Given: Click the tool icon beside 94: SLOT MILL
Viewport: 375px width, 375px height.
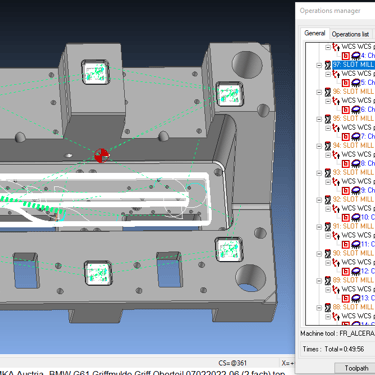Looking at the screenshot, I should pyautogui.click(x=328, y=146).
